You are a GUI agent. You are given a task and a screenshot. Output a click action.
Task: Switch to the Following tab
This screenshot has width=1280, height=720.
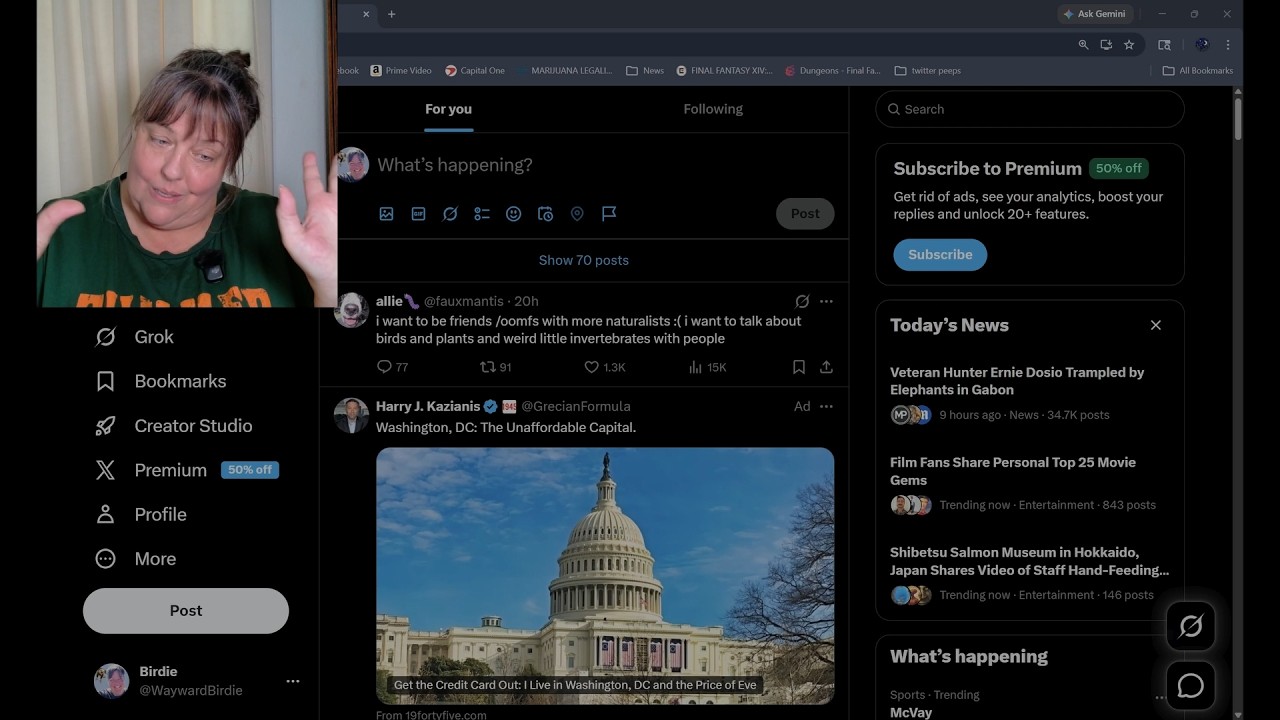[713, 109]
